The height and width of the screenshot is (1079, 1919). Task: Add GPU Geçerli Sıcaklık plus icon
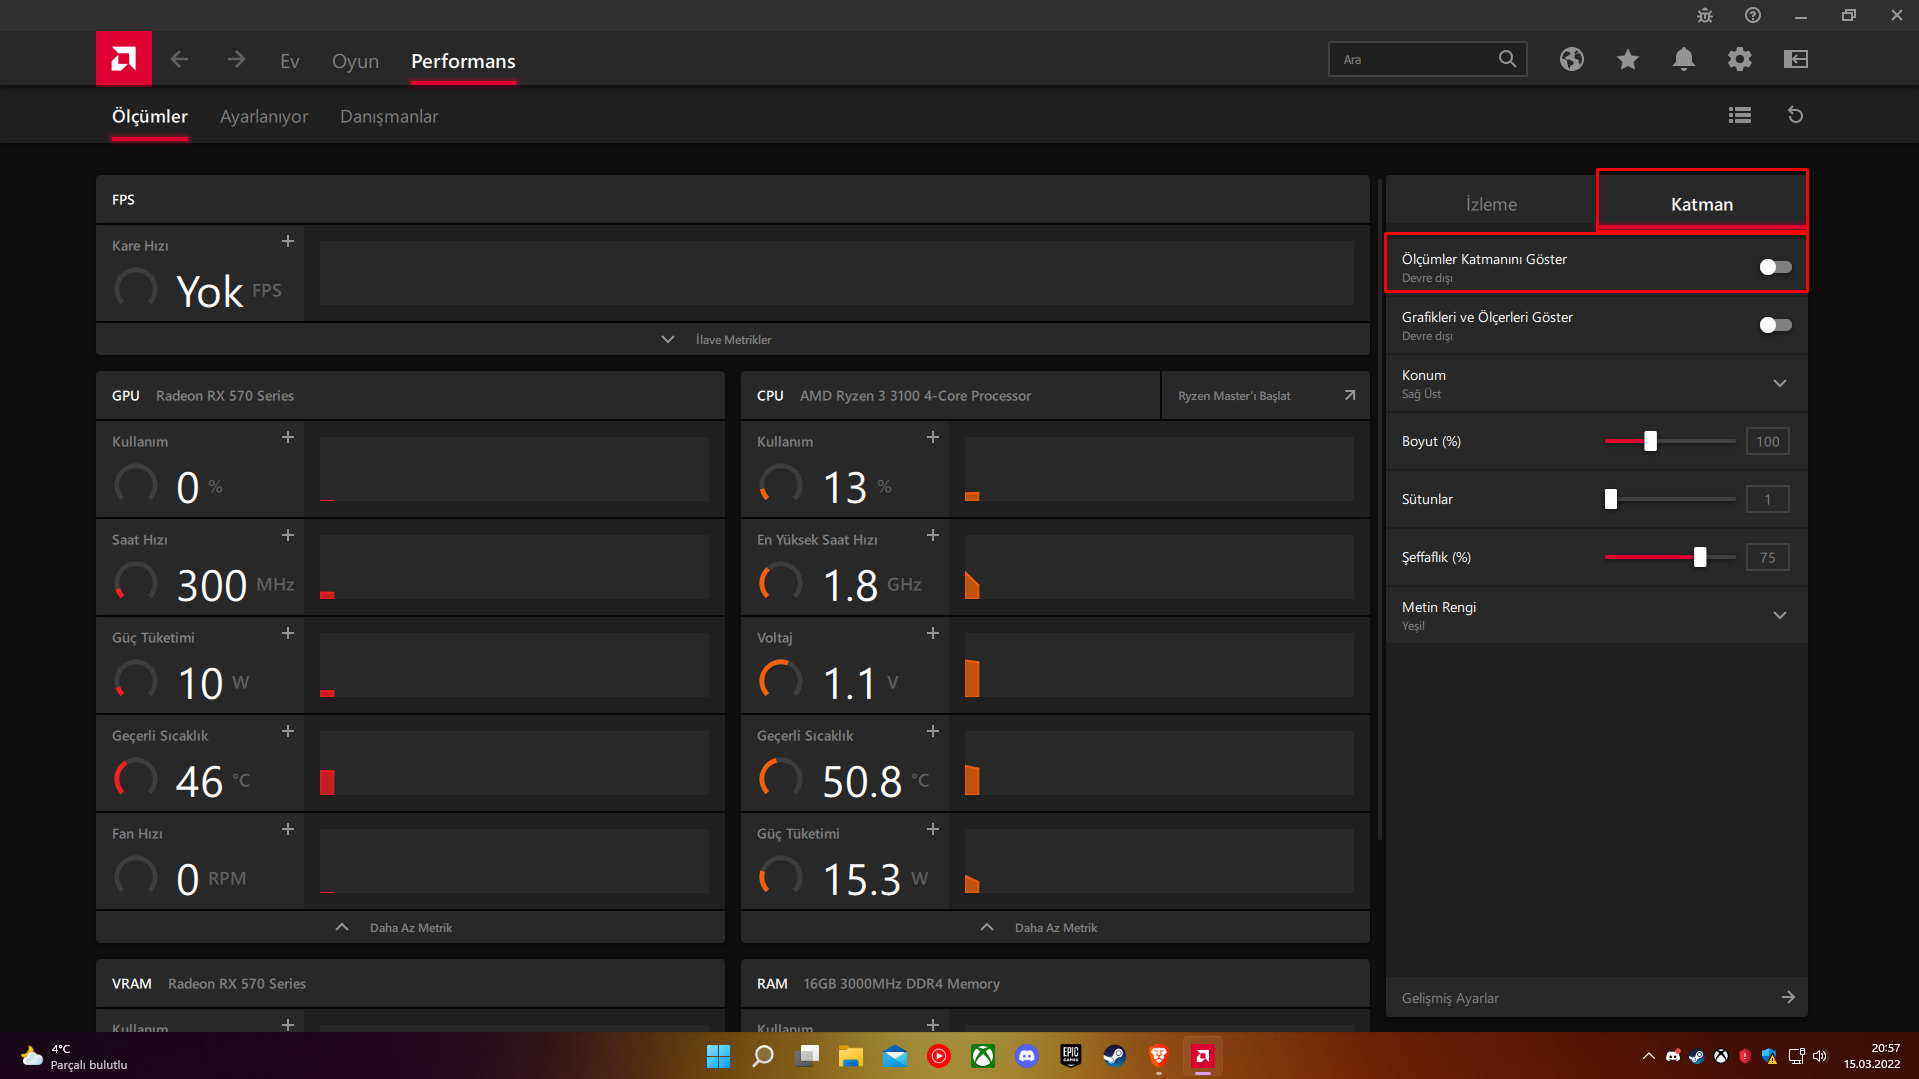point(288,731)
